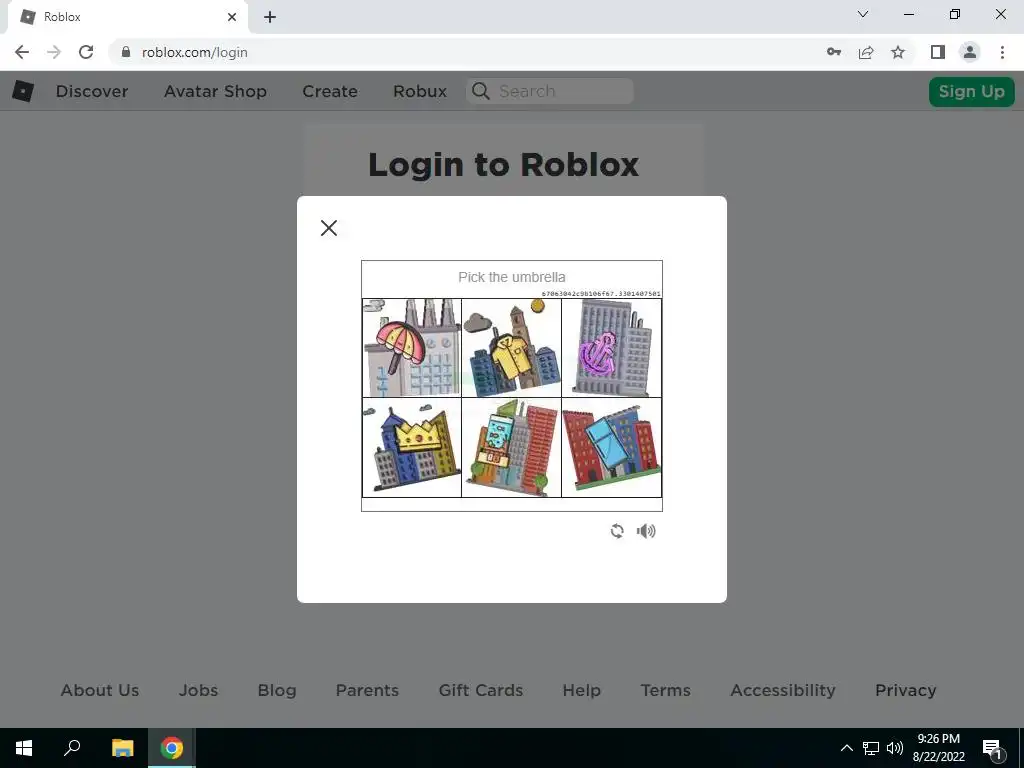Focus the Roblox Search field
Image resolution: width=1024 pixels, height=768 pixels.
point(550,91)
